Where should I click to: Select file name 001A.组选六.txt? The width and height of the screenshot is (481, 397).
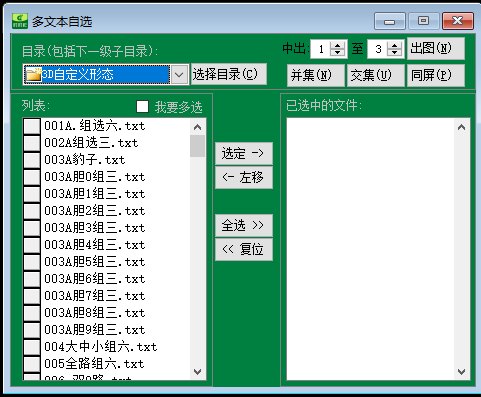95,126
